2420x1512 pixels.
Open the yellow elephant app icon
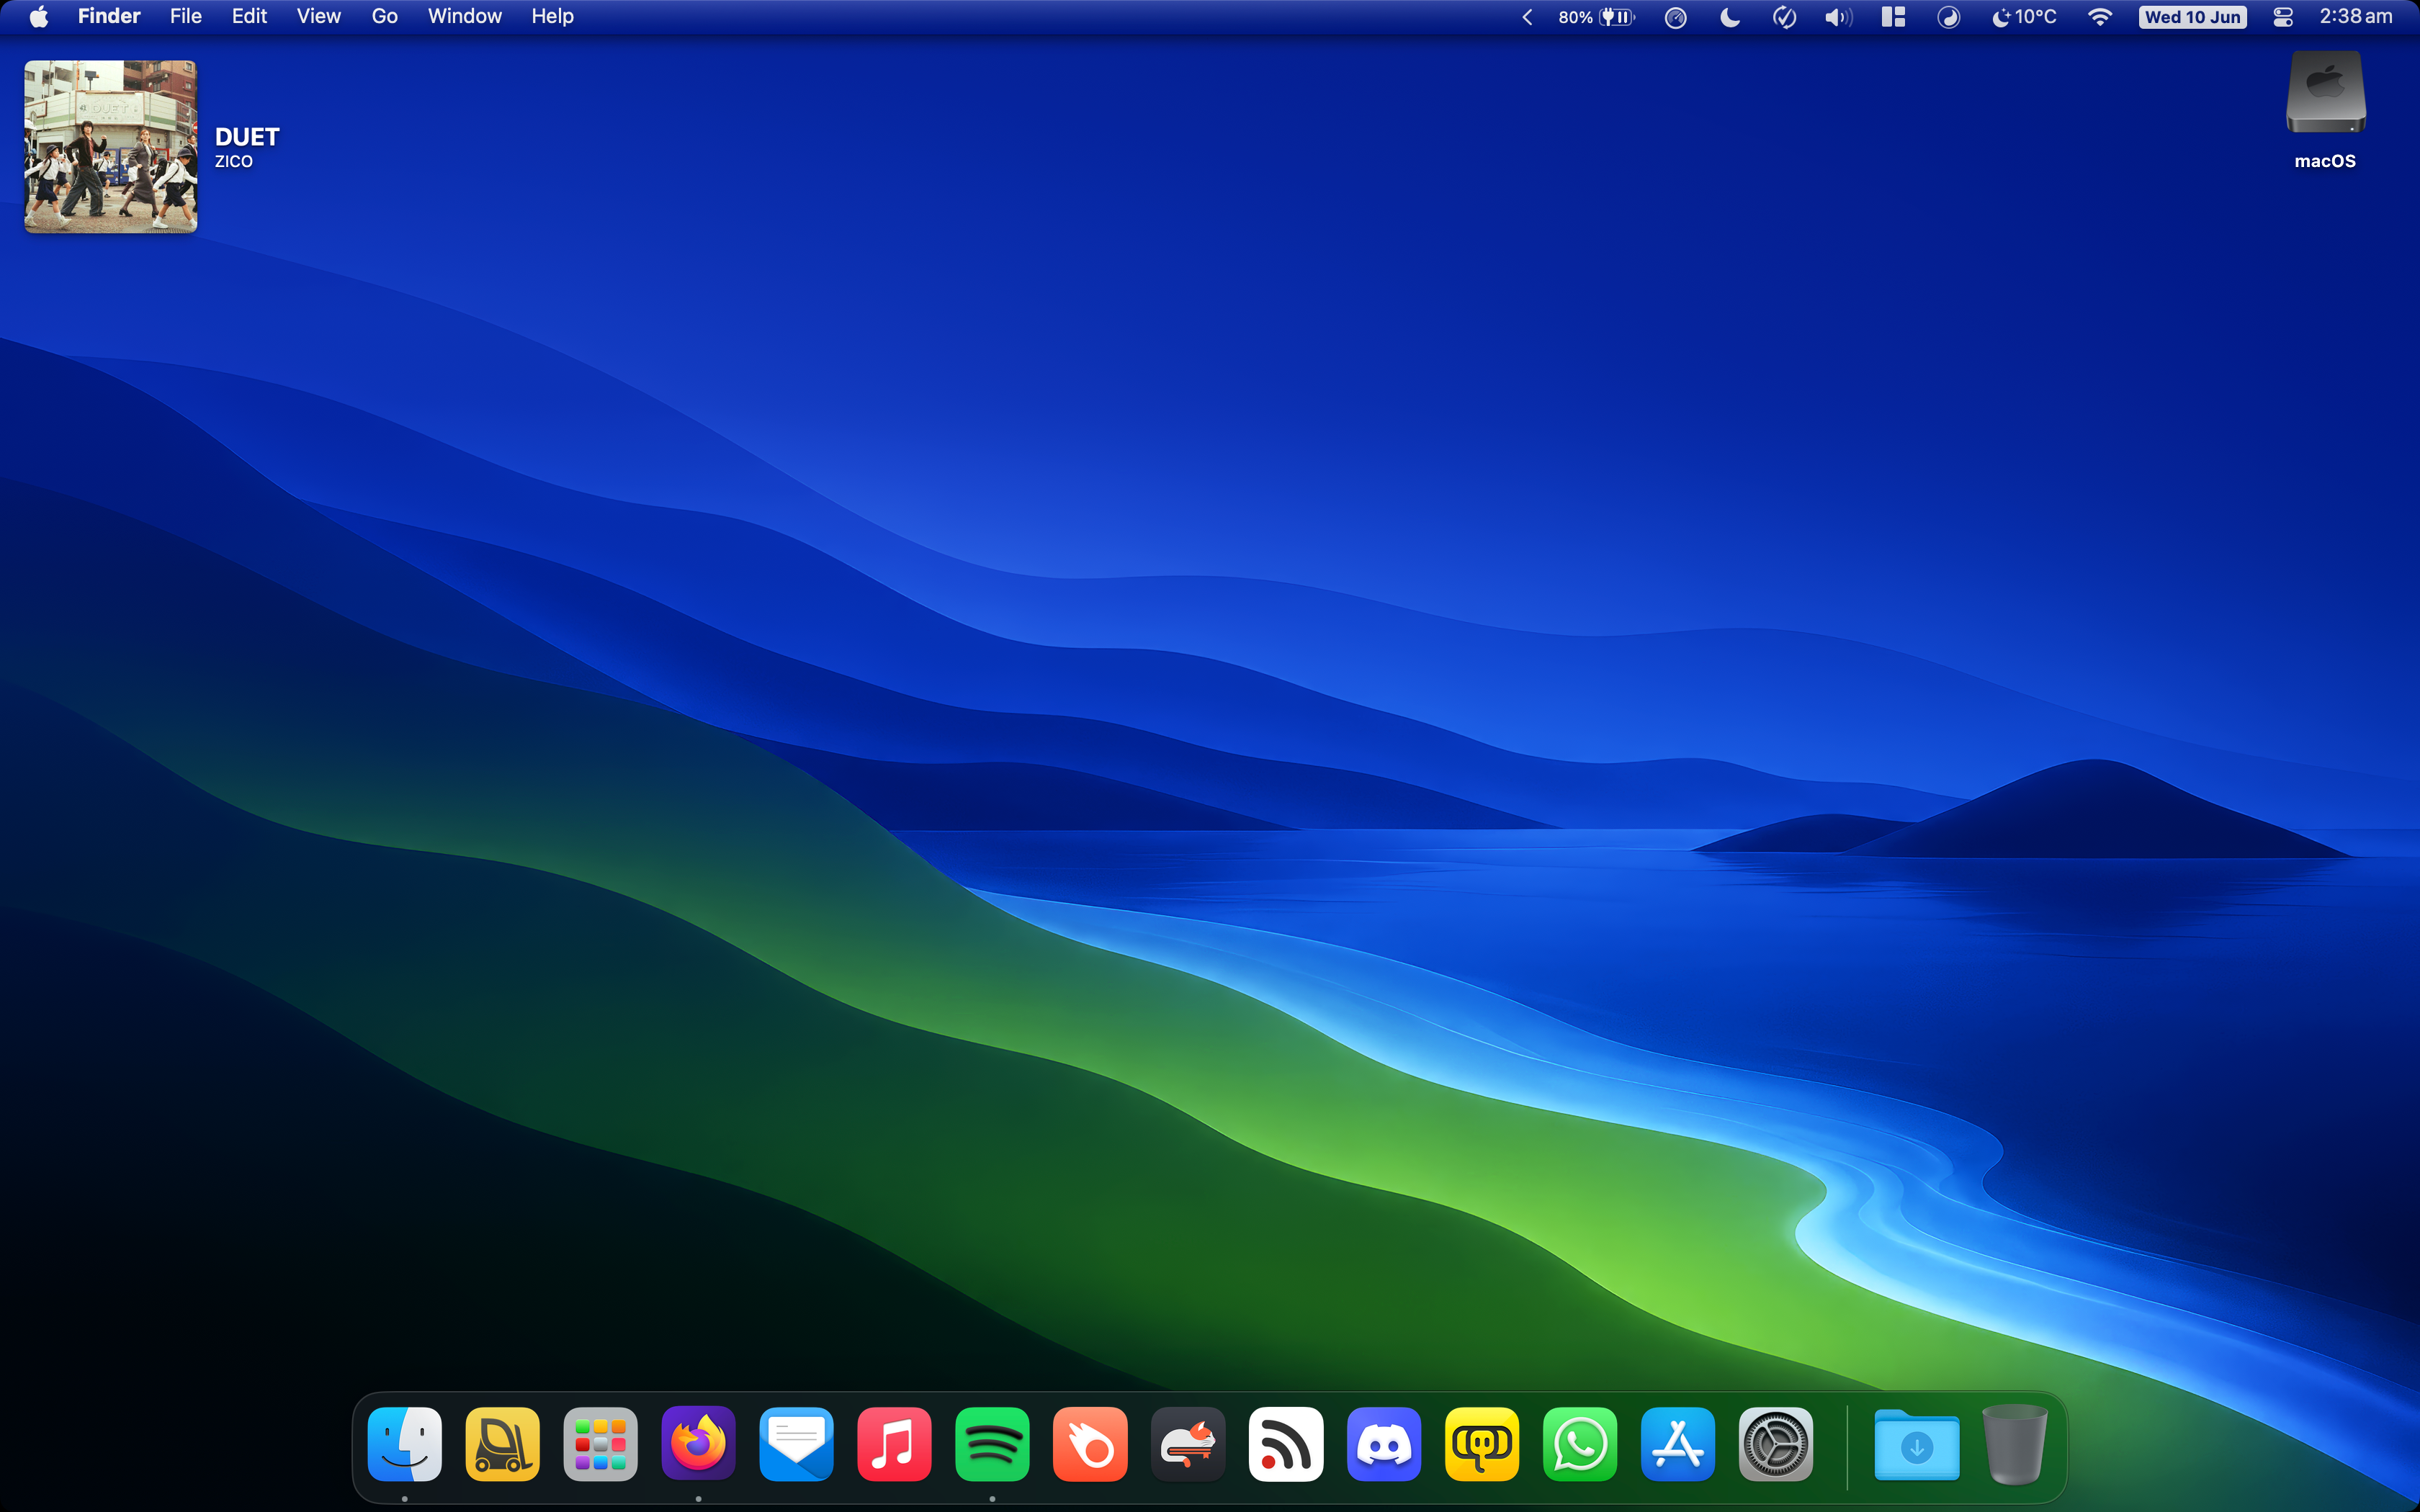[x=1482, y=1444]
